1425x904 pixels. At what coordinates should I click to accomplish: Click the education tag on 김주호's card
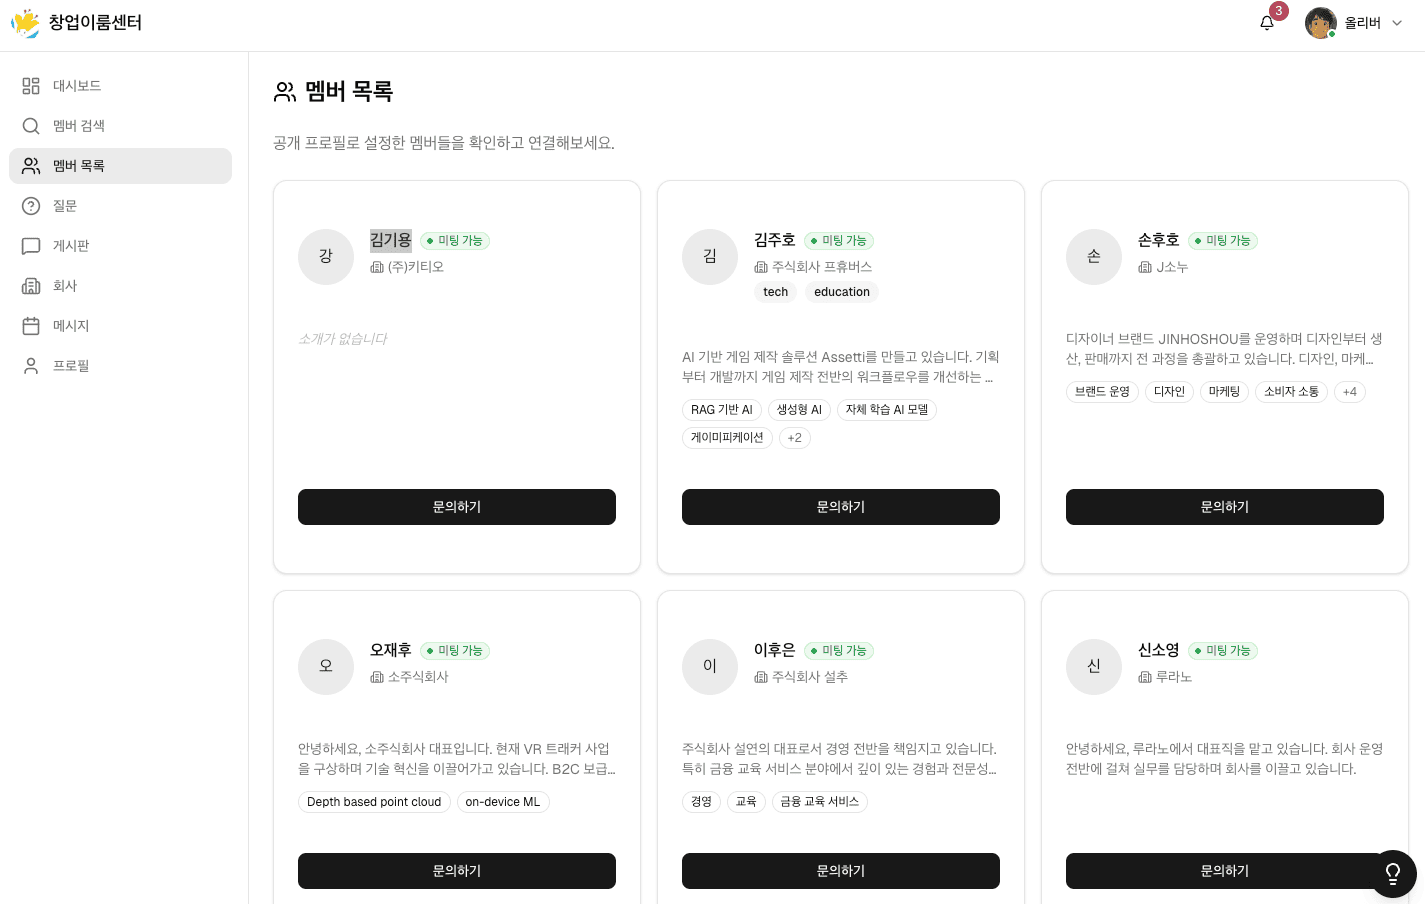[842, 292]
